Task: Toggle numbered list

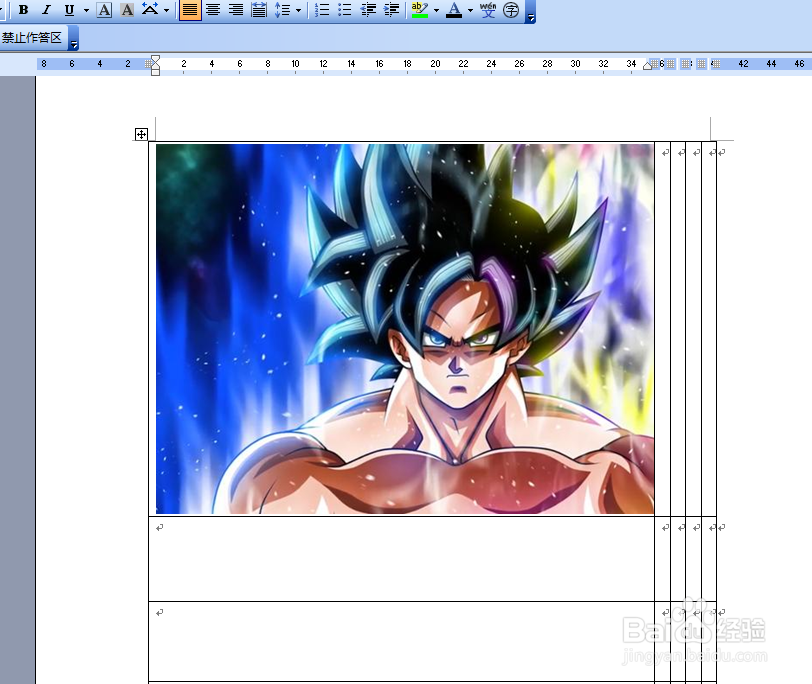Action: pos(322,9)
